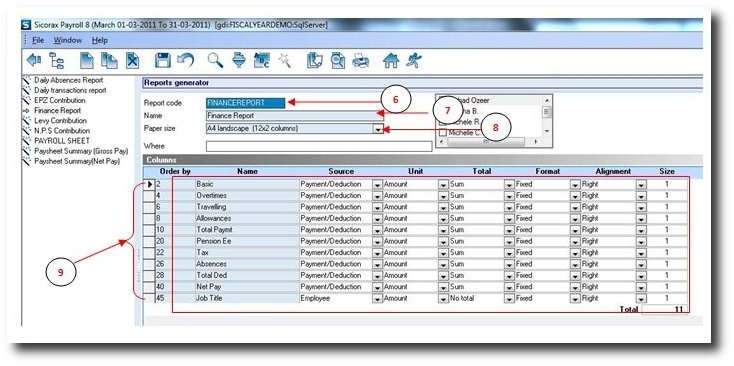This screenshot has width=734, height=366.
Task: Select Levy Contribution in the report list
Action: pyautogui.click(x=60, y=121)
